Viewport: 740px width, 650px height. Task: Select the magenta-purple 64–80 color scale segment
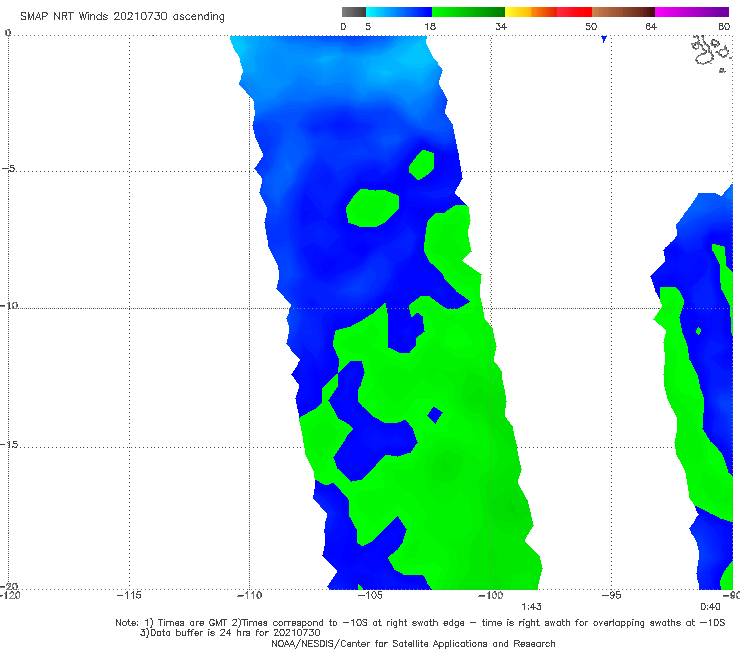tap(692, 12)
